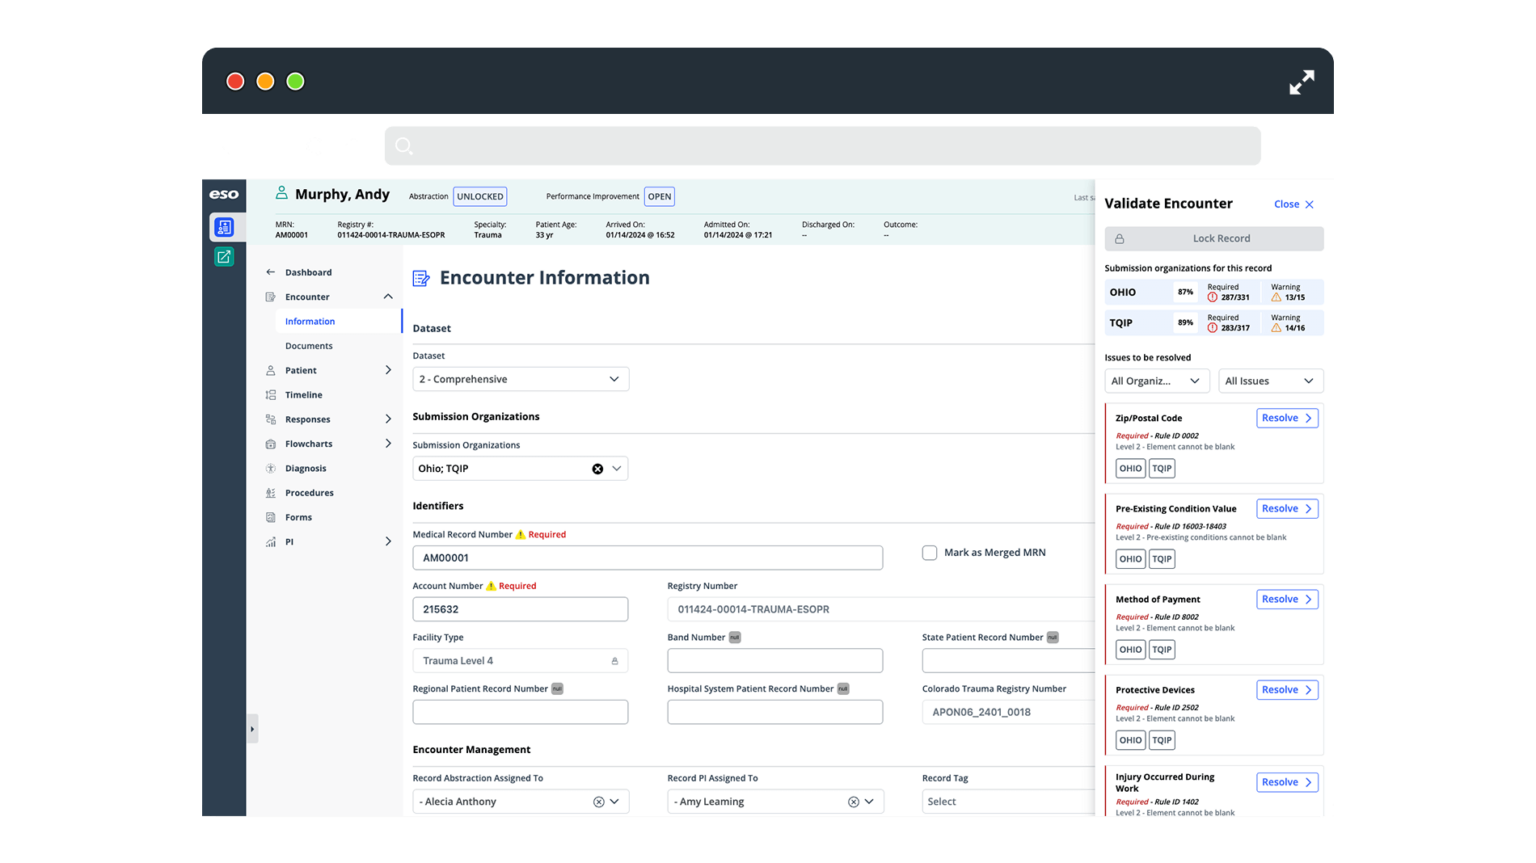Image resolution: width=1536 pixels, height=863 pixels.
Task: Collapse the Encounter section chevron
Action: coord(388,296)
